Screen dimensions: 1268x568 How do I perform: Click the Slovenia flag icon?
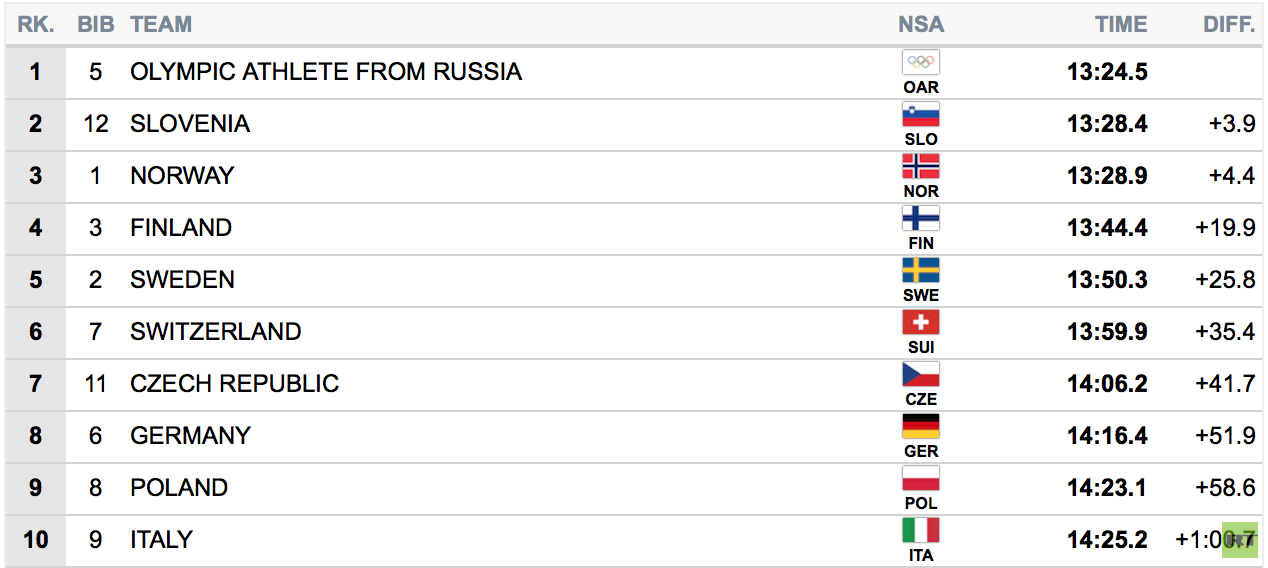(921, 115)
